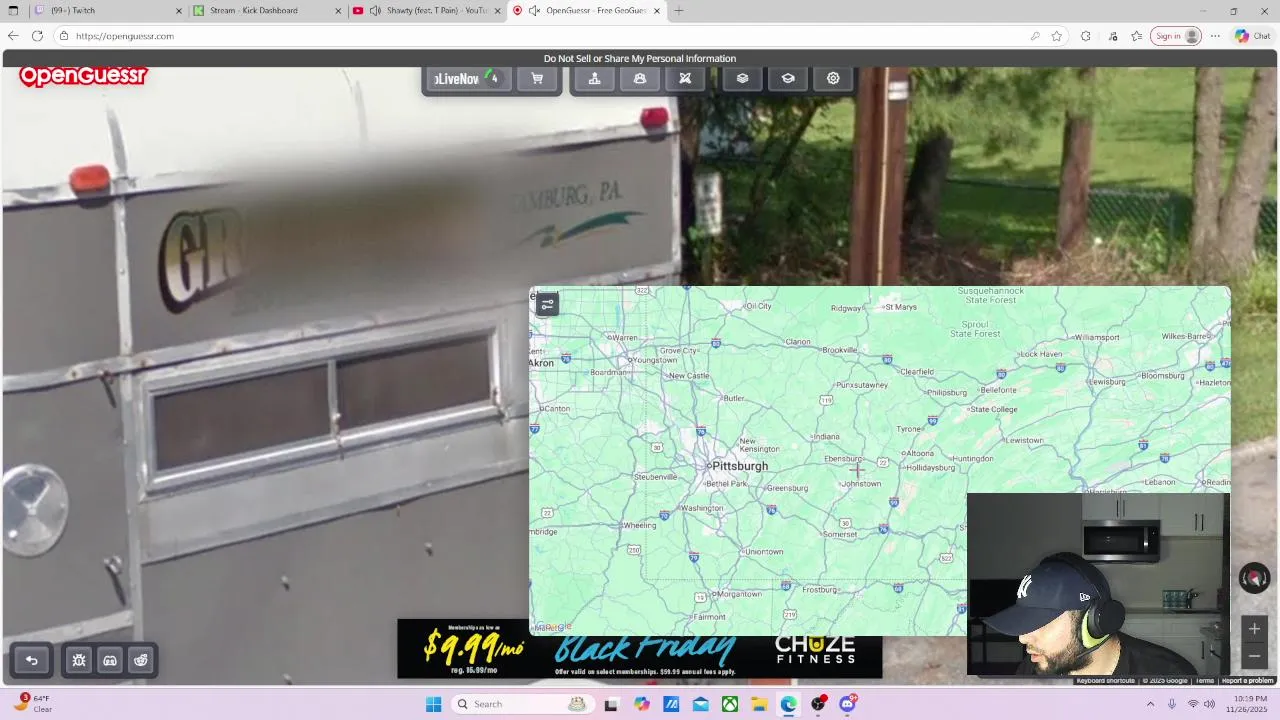Screen dimensions: 1280x720
Task: Return to start with back arrow button
Action: point(32,660)
